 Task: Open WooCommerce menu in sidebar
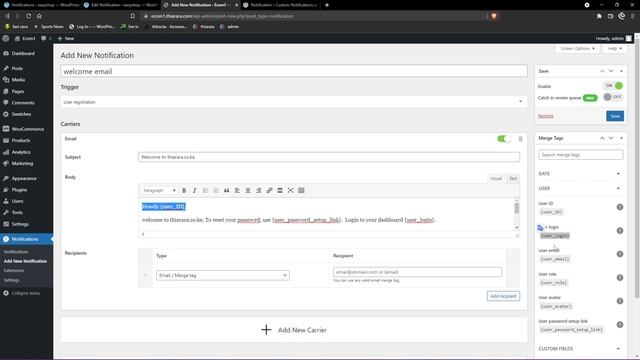click(27, 129)
